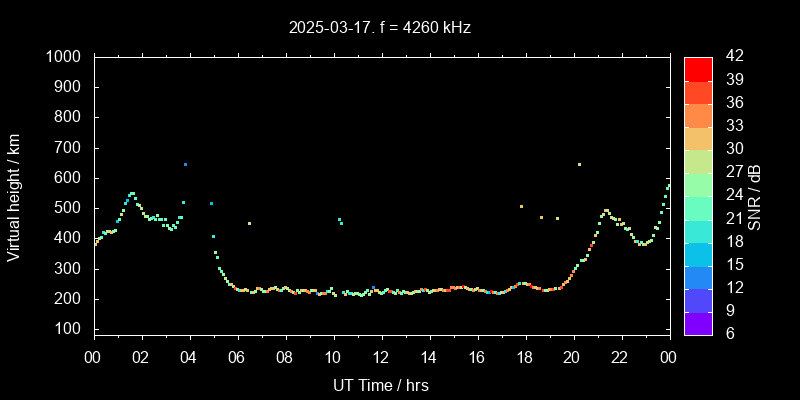Click the leftmost 00 time axis tick label
The width and height of the screenshot is (800, 400).
click(93, 357)
